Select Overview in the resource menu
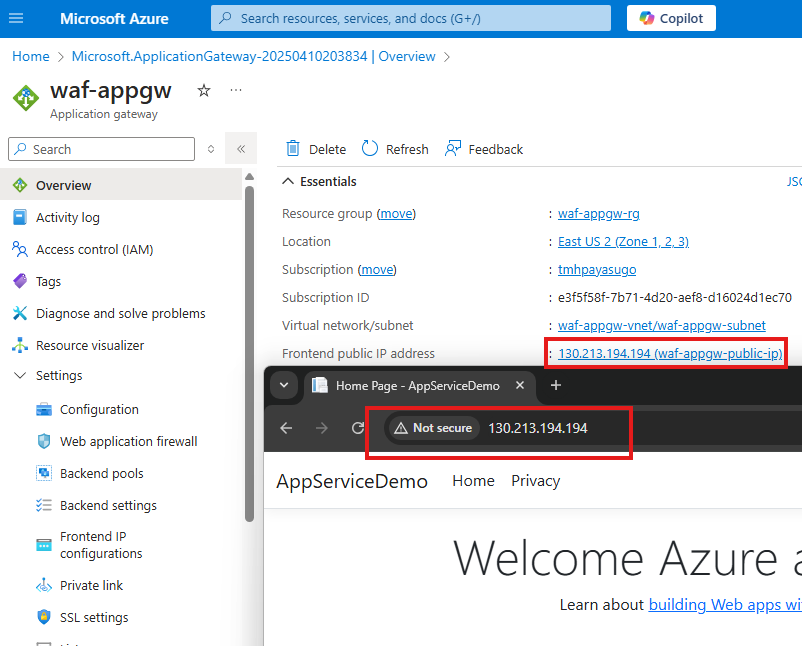802x646 pixels. [121, 185]
